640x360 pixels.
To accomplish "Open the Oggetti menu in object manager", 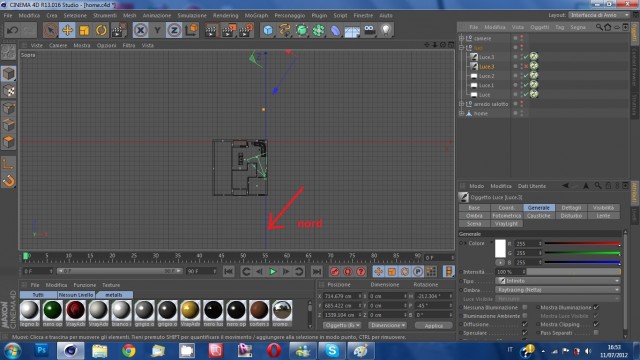I will click(x=540, y=27).
